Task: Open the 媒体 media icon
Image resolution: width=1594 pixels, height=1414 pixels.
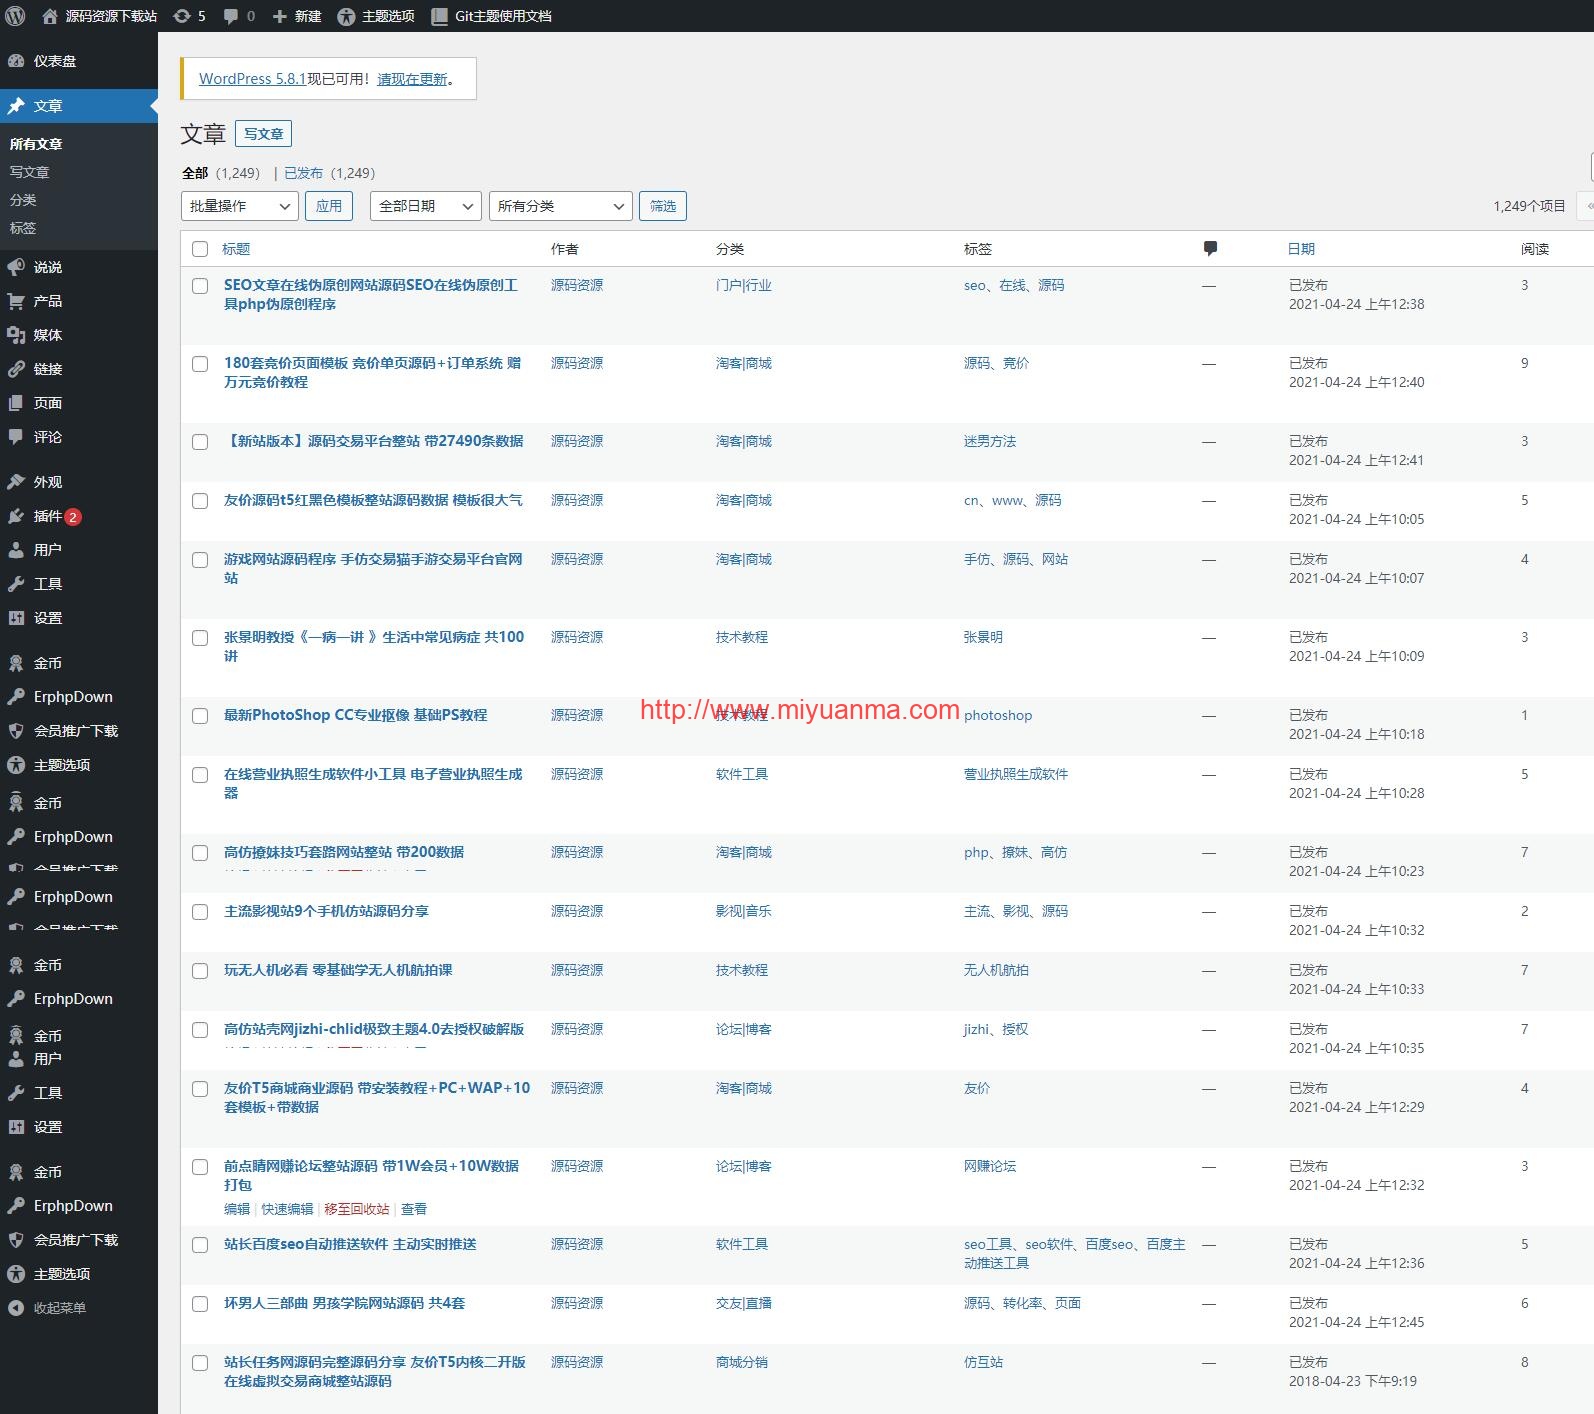Action: click(16, 335)
